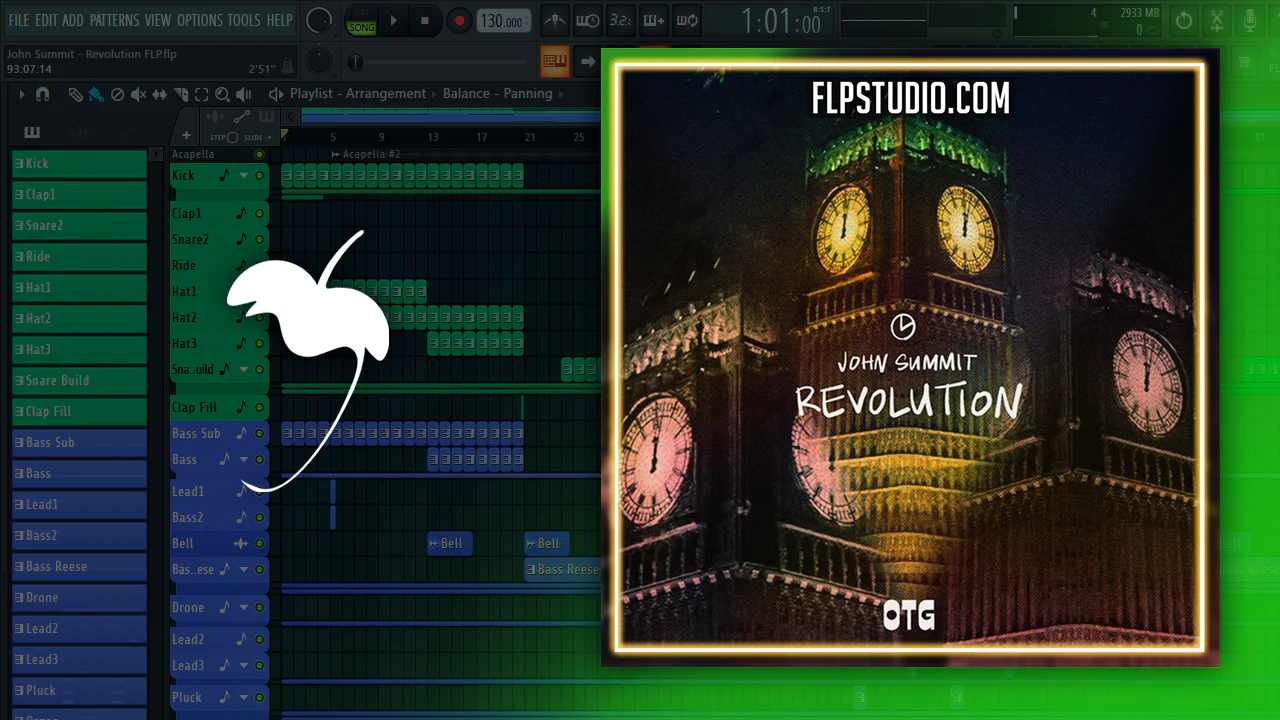Click the audio editor scissors icon
Image resolution: width=1280 pixels, height=720 pixels.
(x=1217, y=20)
